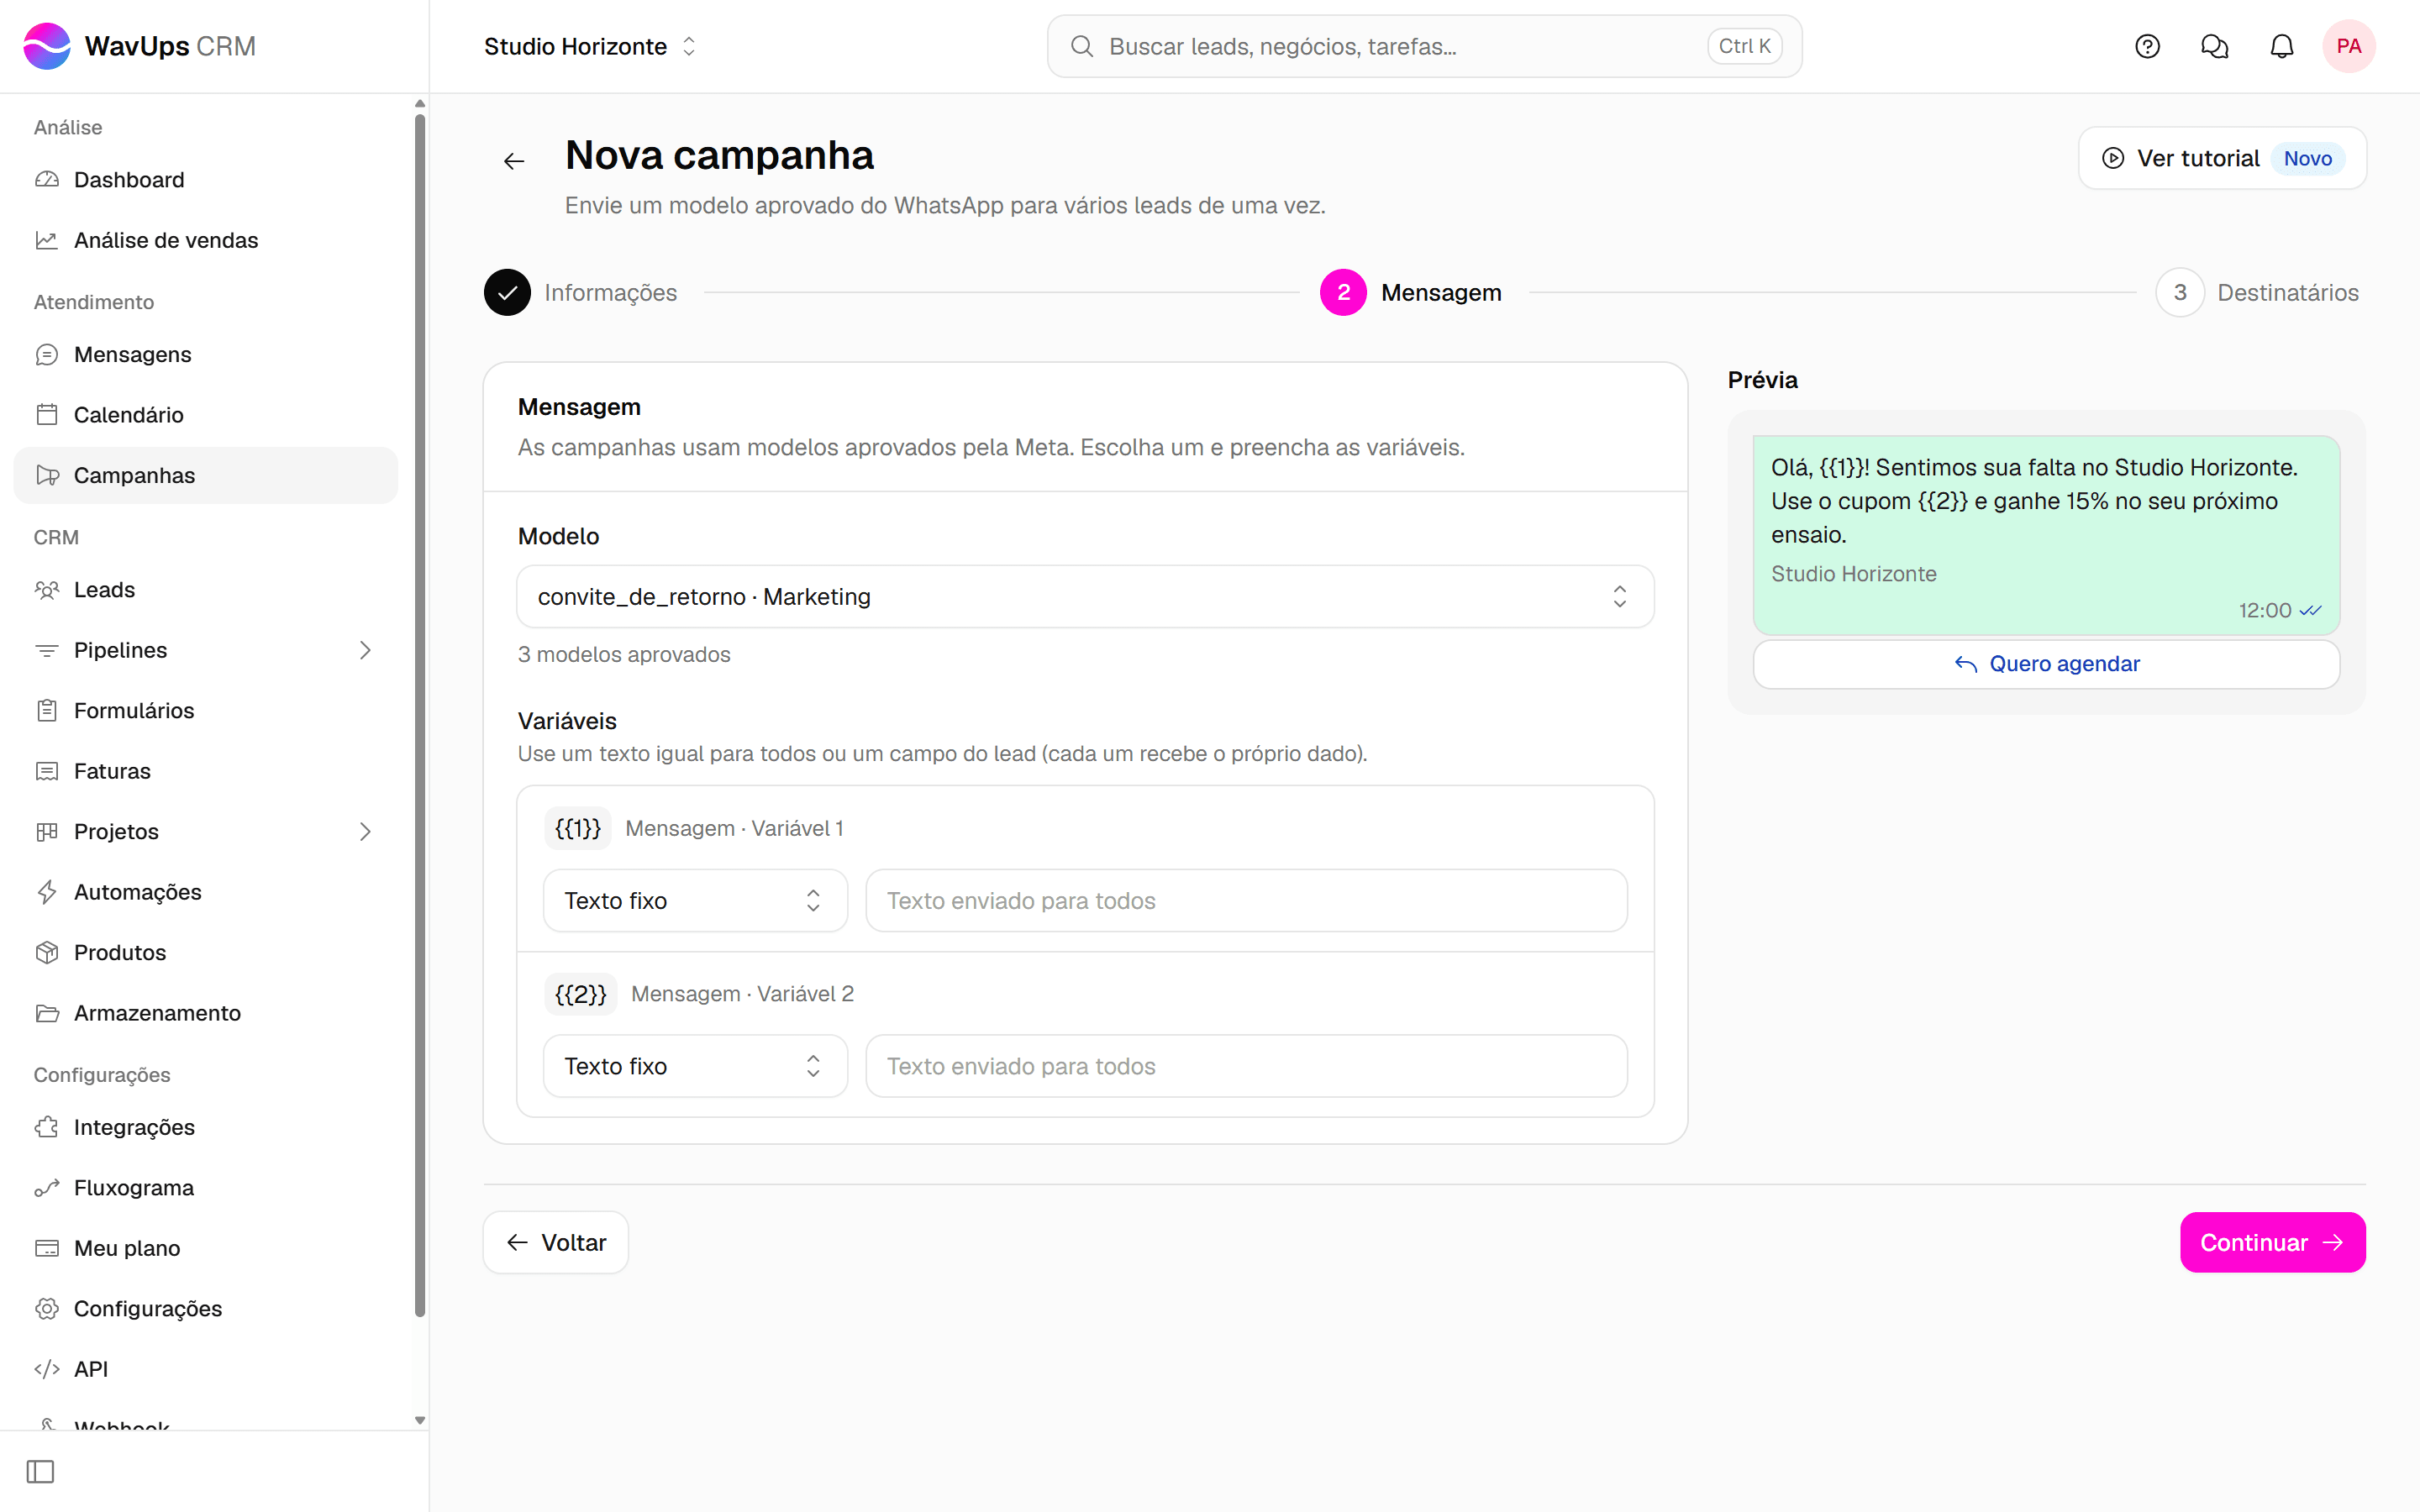
Task: Open the Ver tutorial button
Action: [x=2222, y=158]
